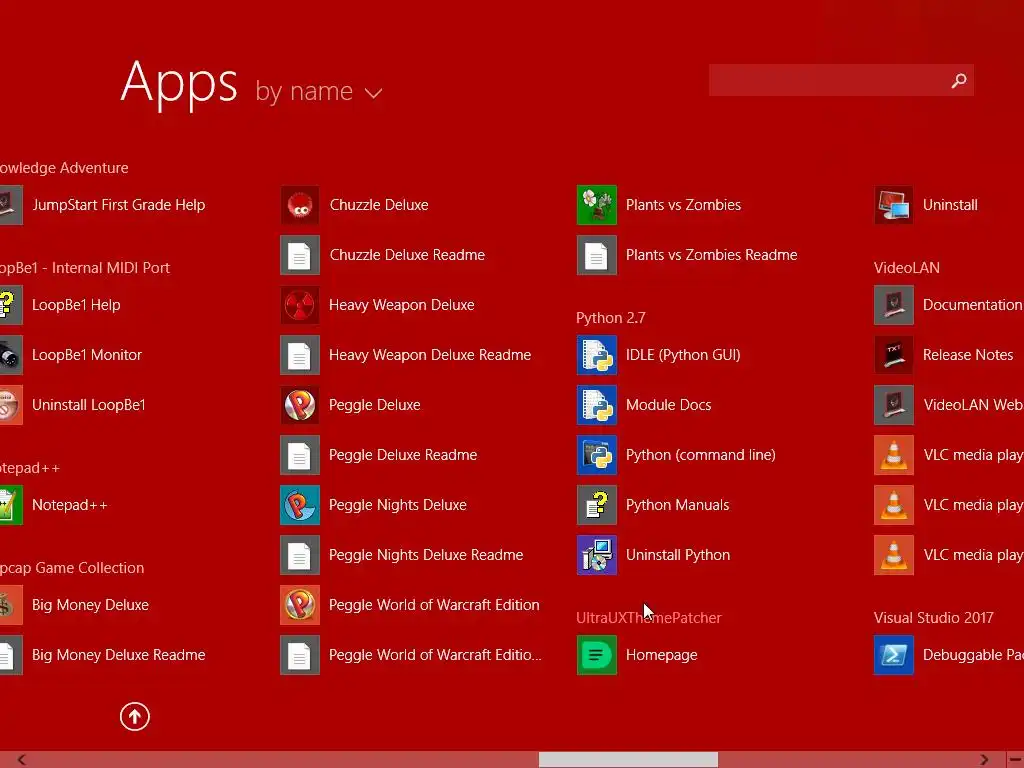Launch Plants vs Zombies icon
This screenshot has width=1024, height=768.
(597, 205)
